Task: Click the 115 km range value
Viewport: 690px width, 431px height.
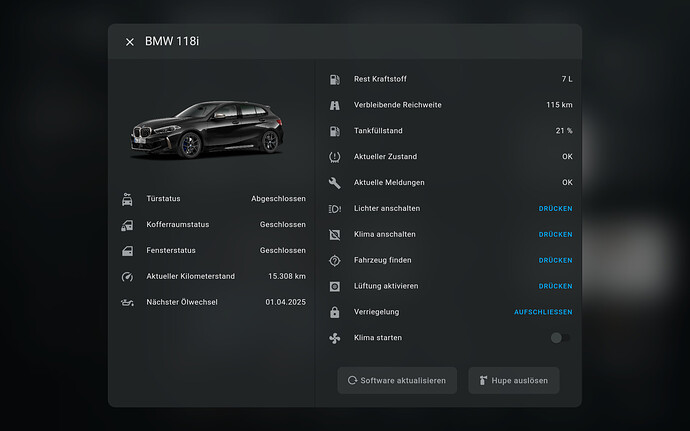Action: point(559,105)
